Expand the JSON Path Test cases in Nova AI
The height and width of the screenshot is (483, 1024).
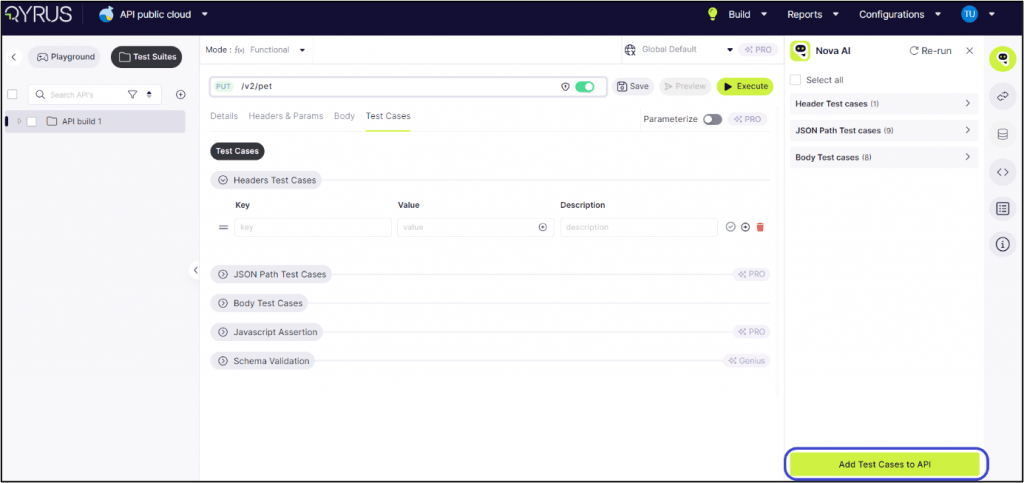coord(883,130)
